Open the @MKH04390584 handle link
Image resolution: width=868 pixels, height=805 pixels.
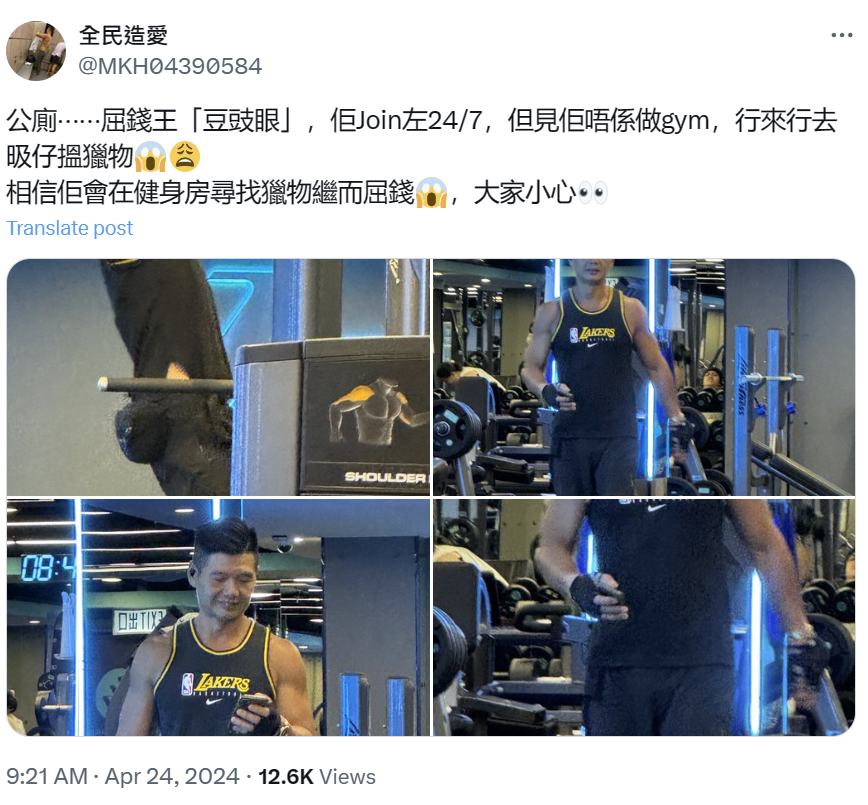[170, 66]
